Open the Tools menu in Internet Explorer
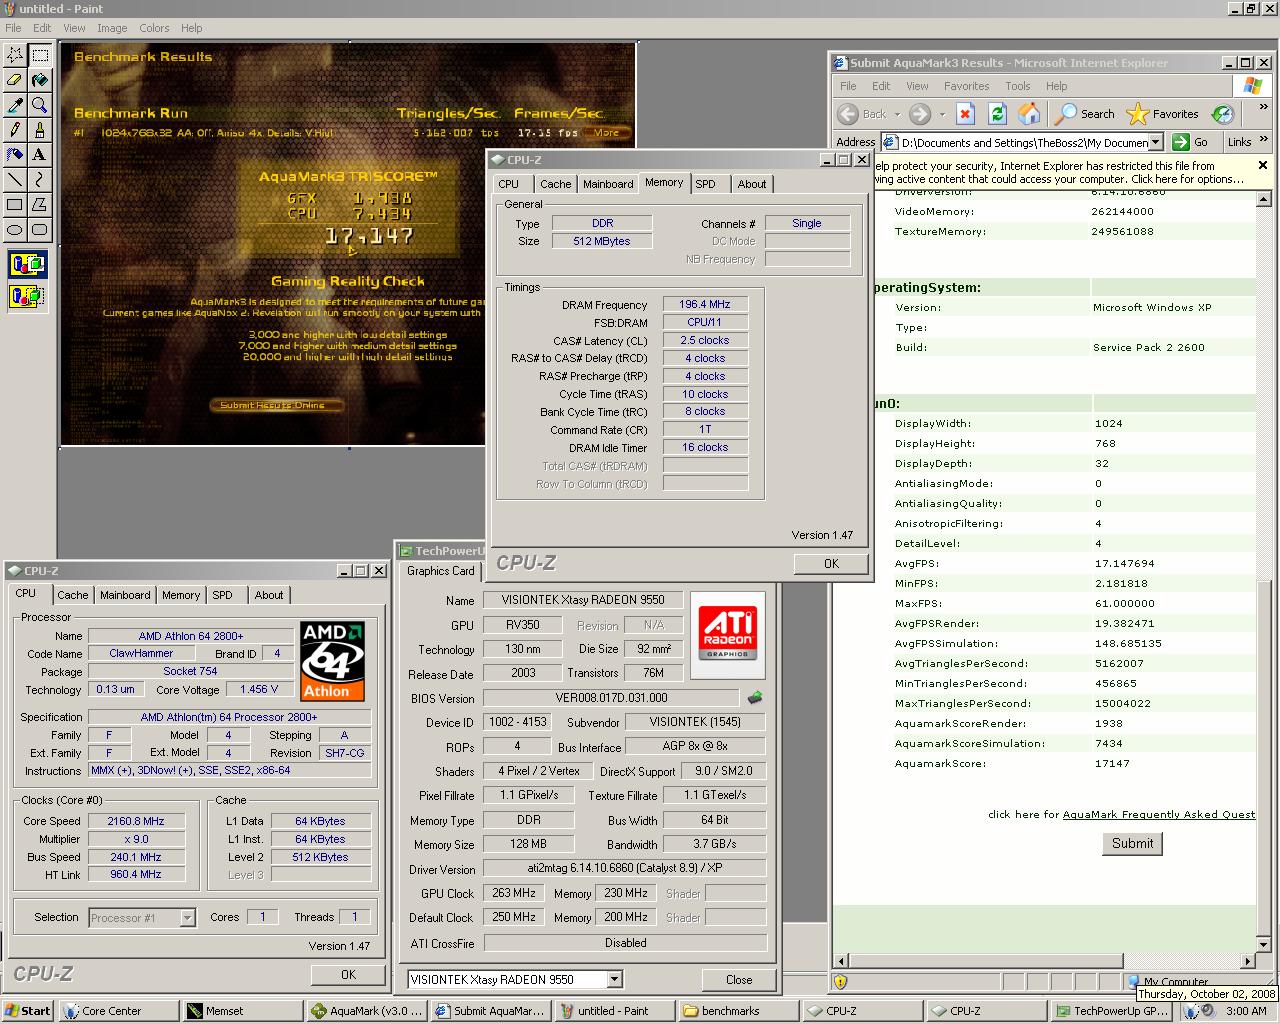Screen dimensions: 1280x1024 [1018, 86]
